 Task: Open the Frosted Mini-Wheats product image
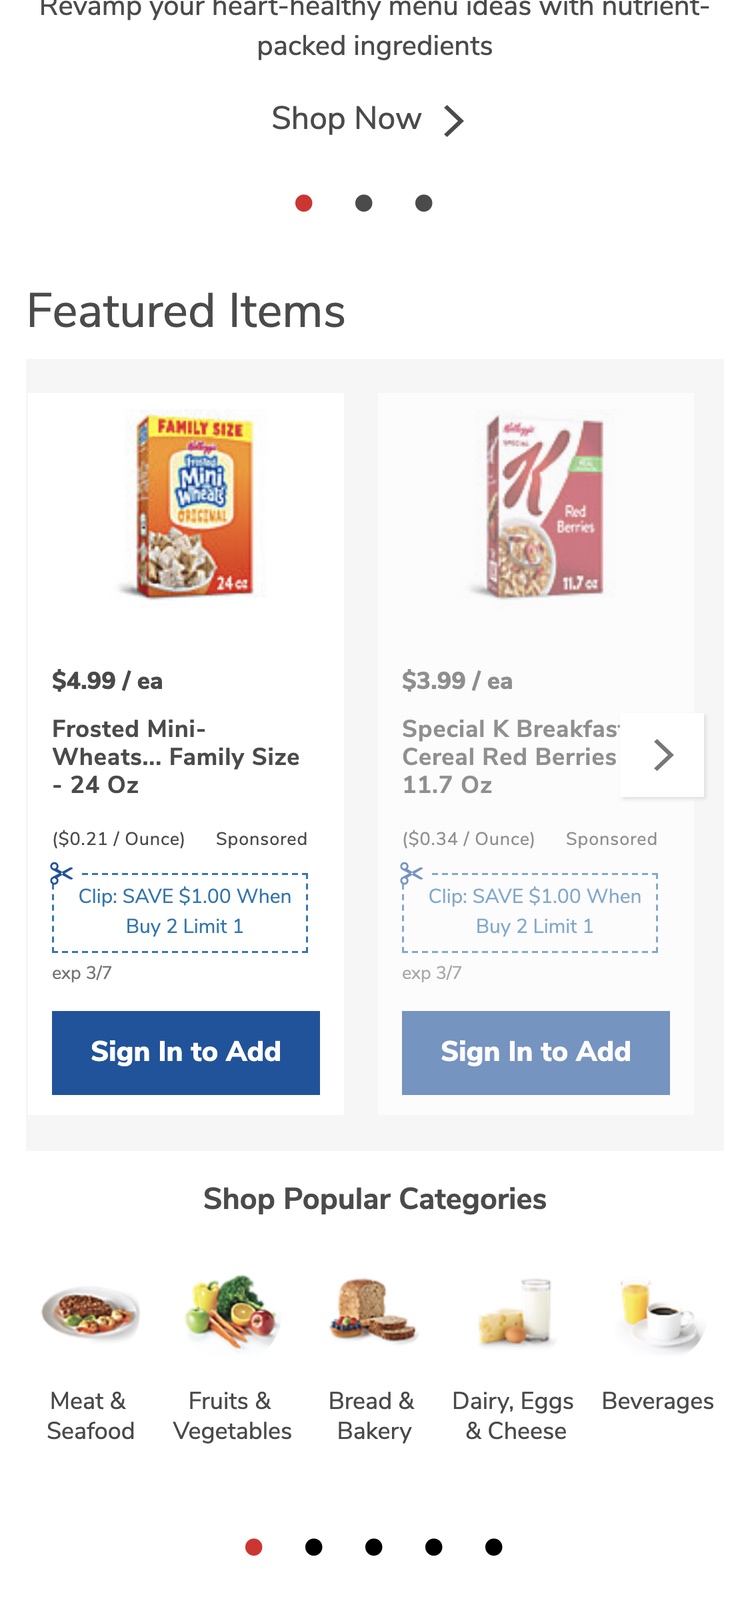pyautogui.click(x=195, y=507)
